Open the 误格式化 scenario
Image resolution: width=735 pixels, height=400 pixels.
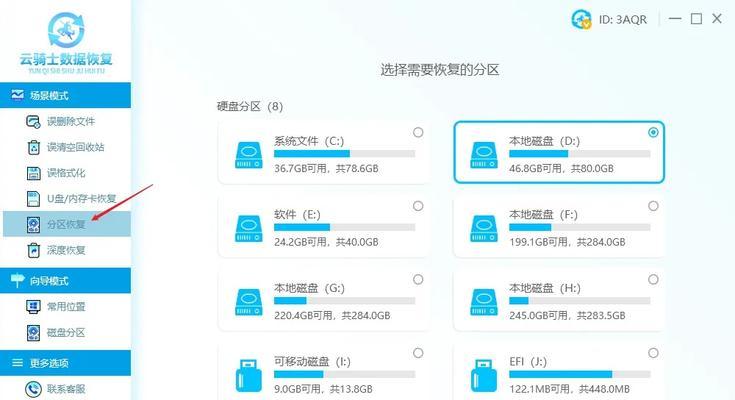click(66, 173)
